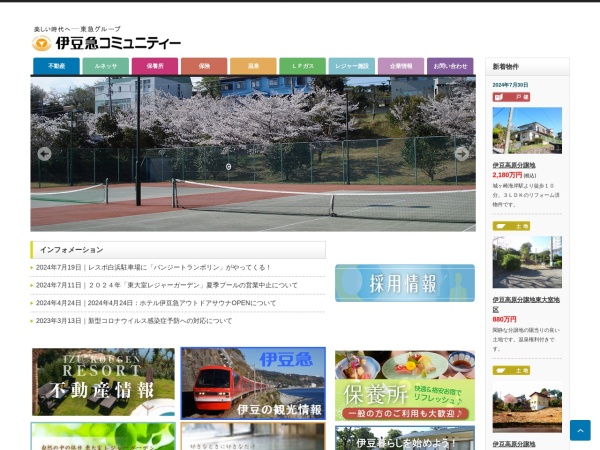Open the 保養所 refresh banner
Image resolution: width=600 pixels, height=450 pixels.
click(x=405, y=386)
